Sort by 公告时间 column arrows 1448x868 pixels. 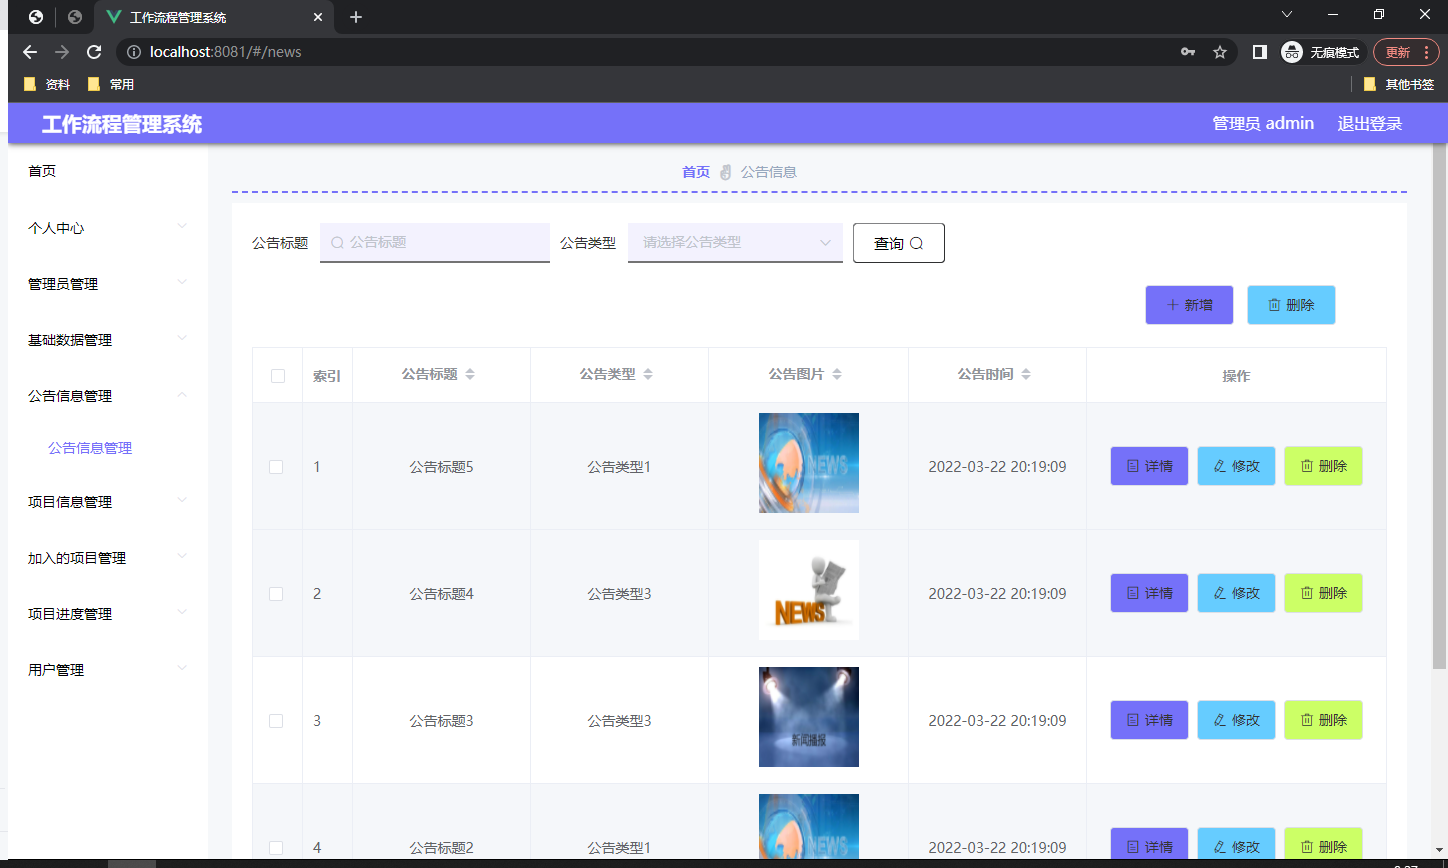pyautogui.click(x=1026, y=374)
